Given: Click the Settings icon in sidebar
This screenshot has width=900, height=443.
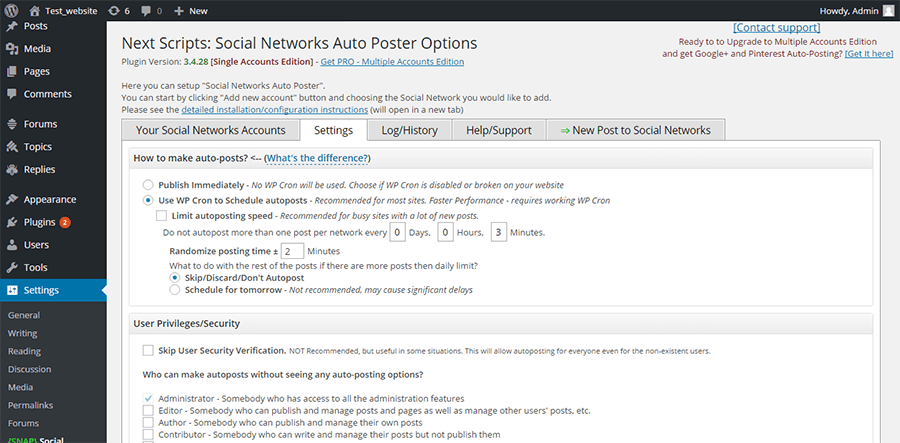Looking at the screenshot, I should [x=11, y=290].
